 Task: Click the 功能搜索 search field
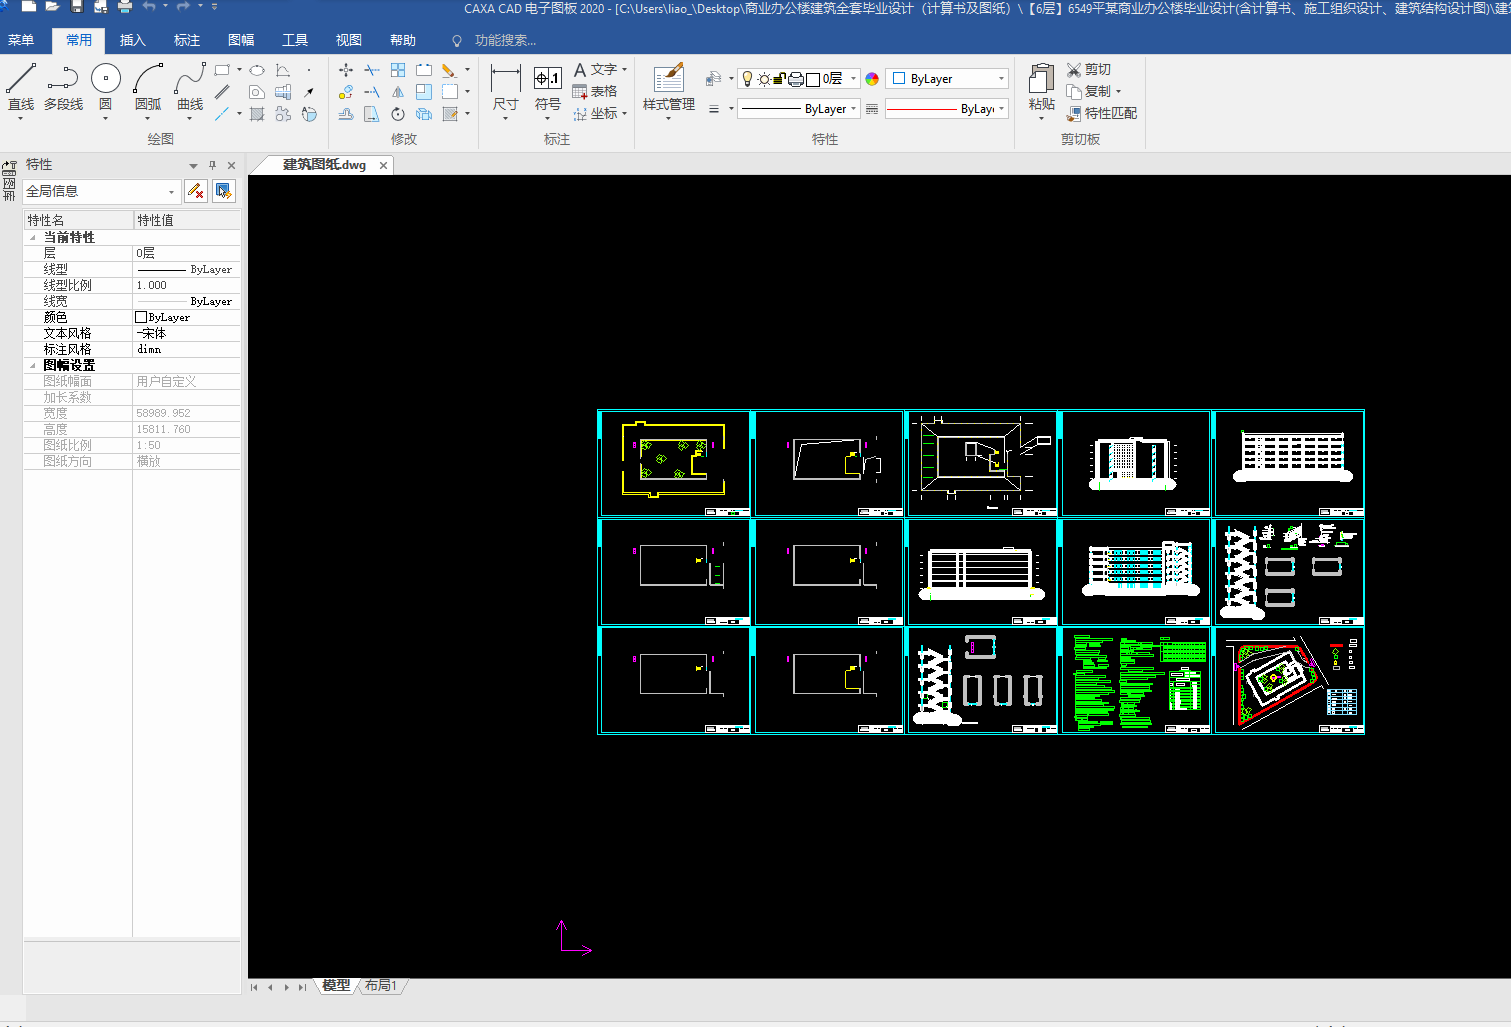tap(505, 41)
